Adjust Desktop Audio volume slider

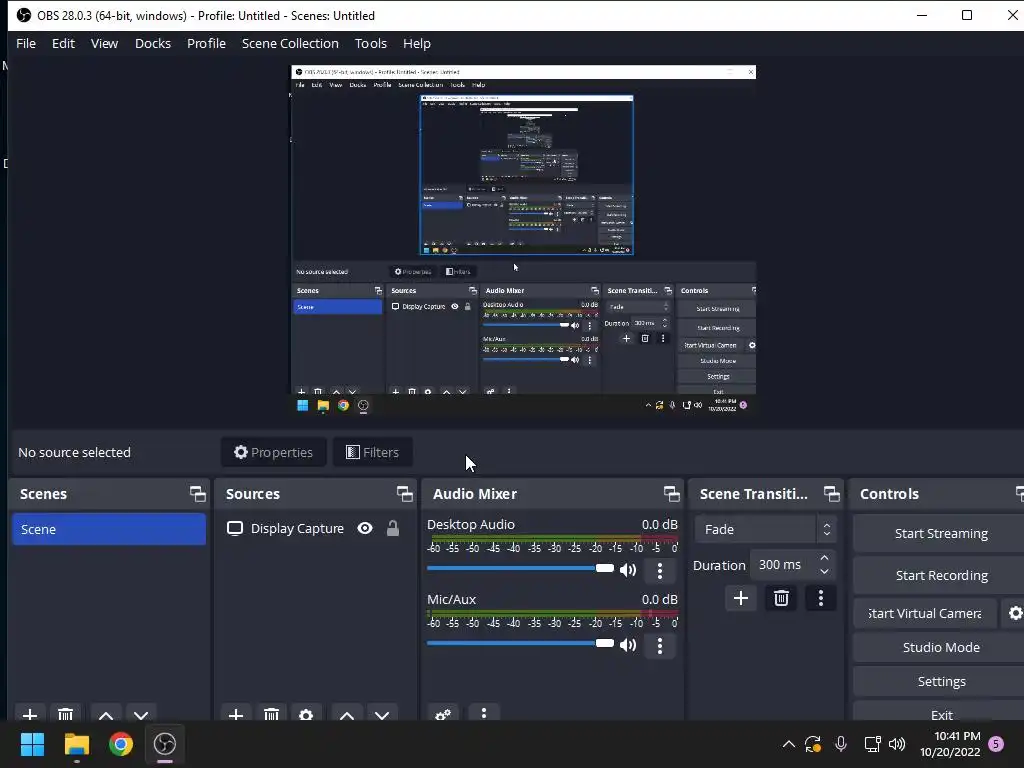pyautogui.click(x=520, y=568)
